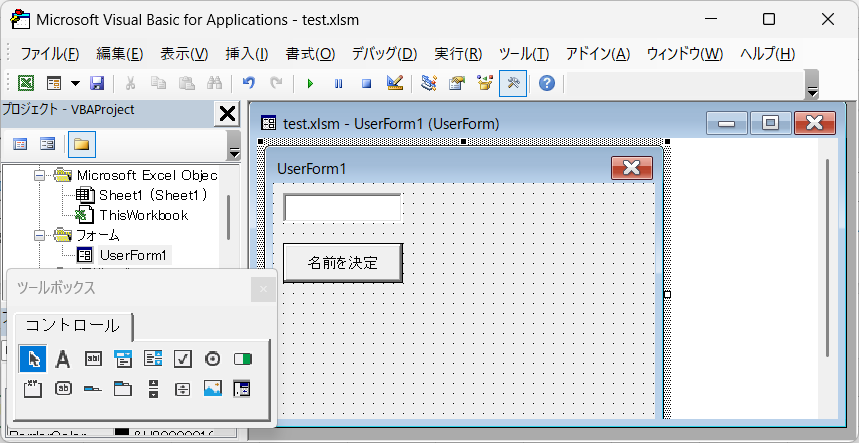Run the macro with the green play icon
859x443 pixels.
point(311,84)
